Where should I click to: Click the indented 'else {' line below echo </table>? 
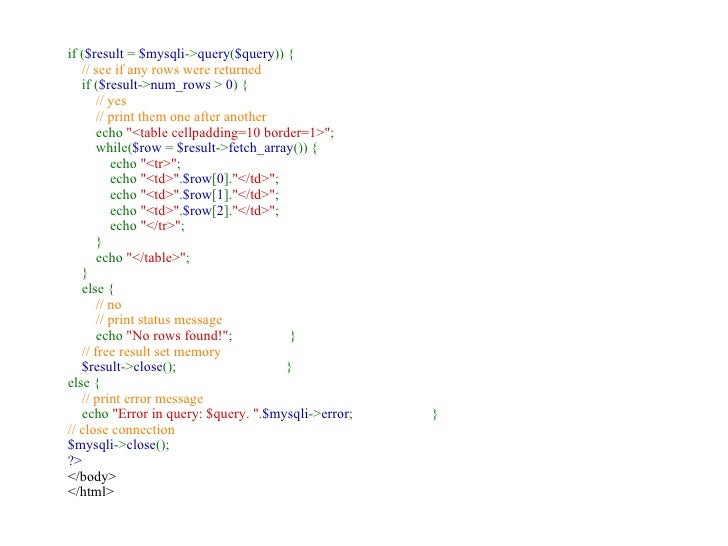pos(98,289)
